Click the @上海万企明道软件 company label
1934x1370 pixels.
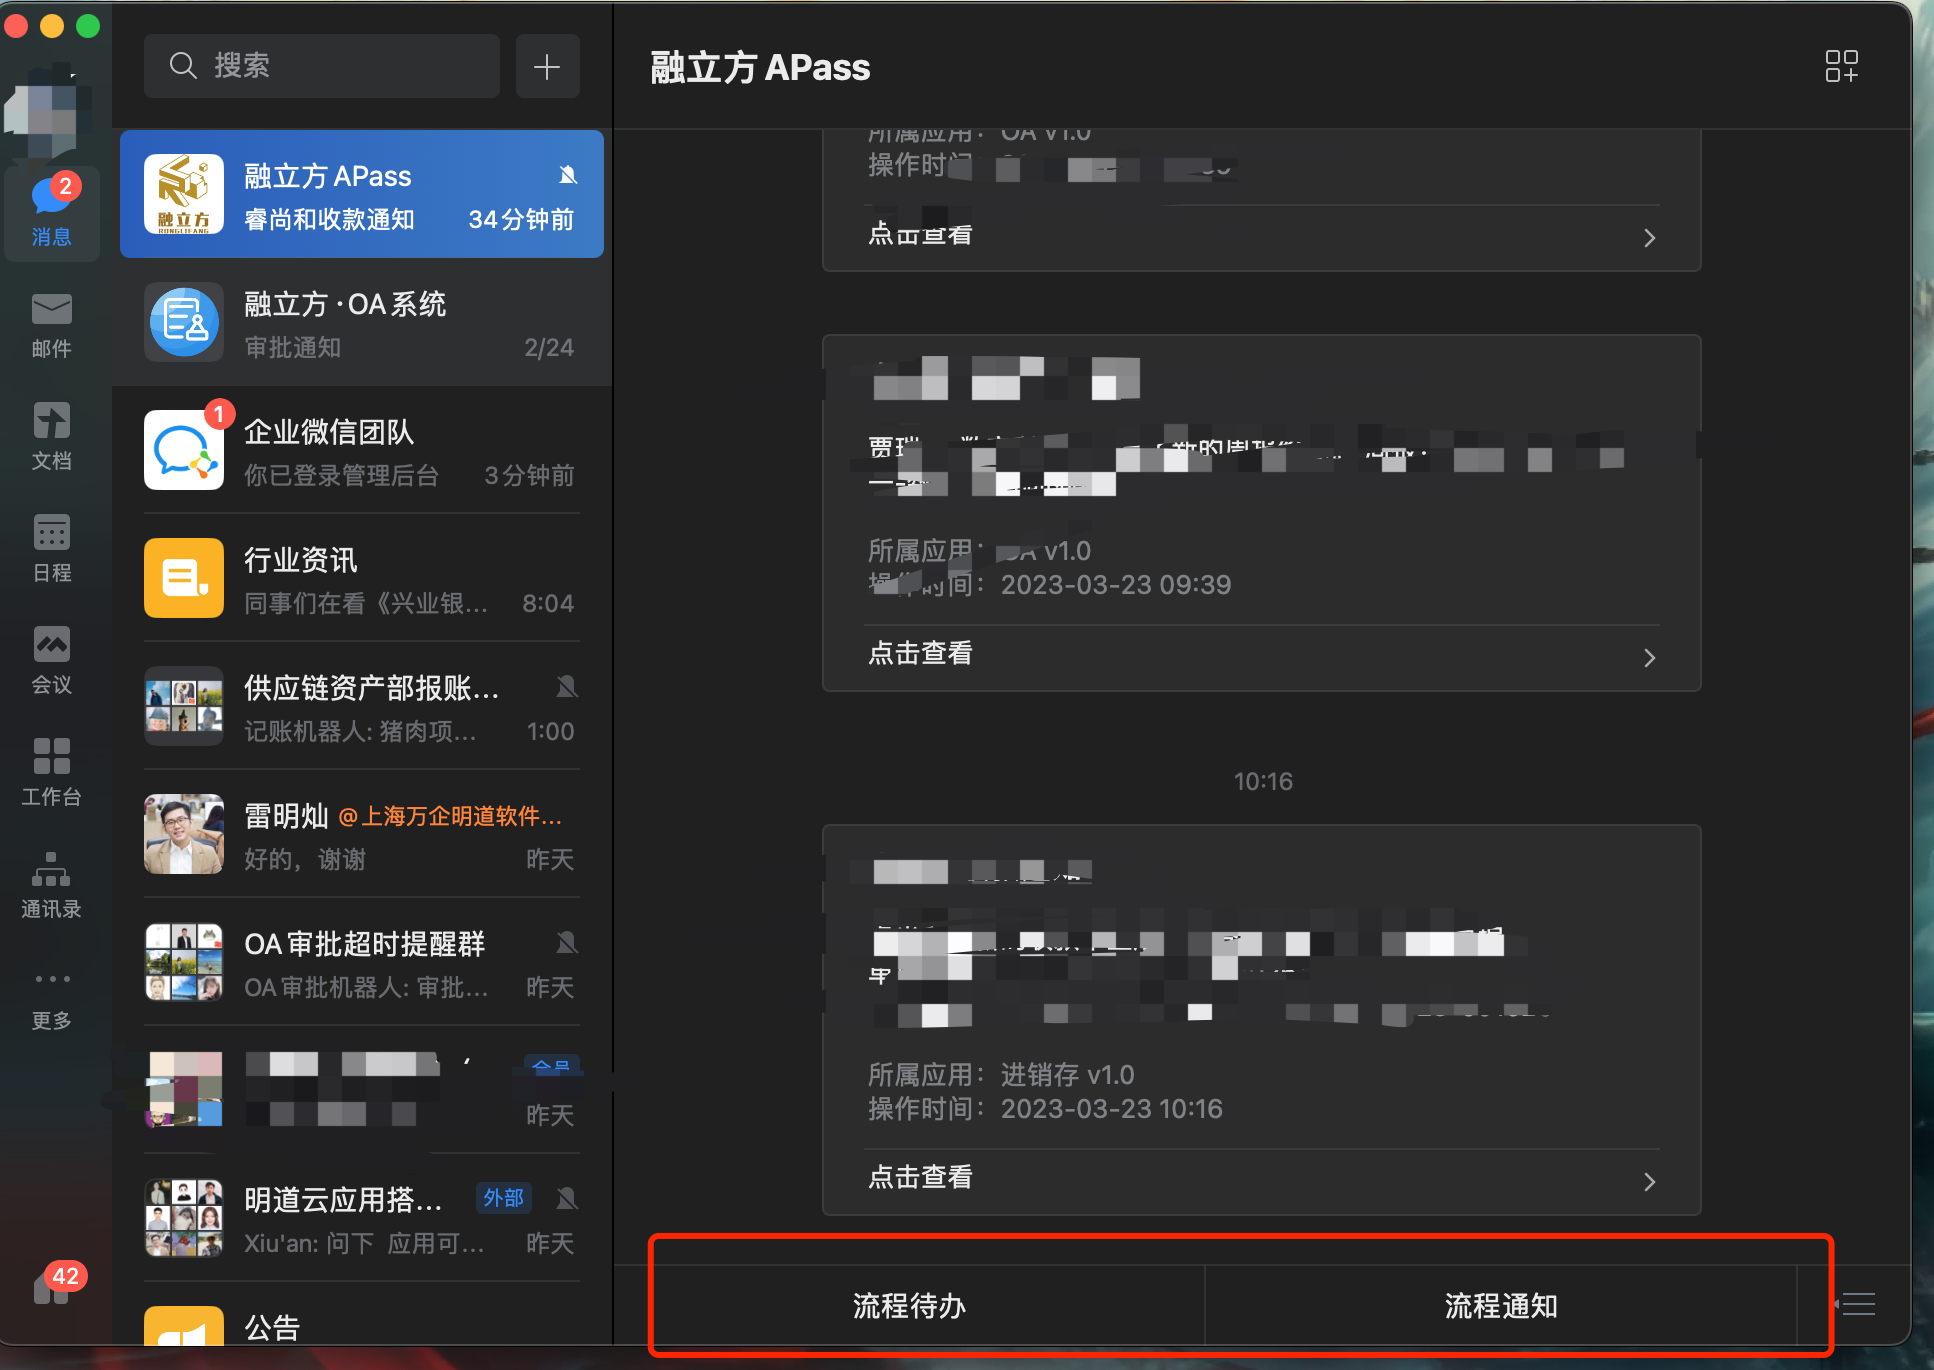(451, 816)
